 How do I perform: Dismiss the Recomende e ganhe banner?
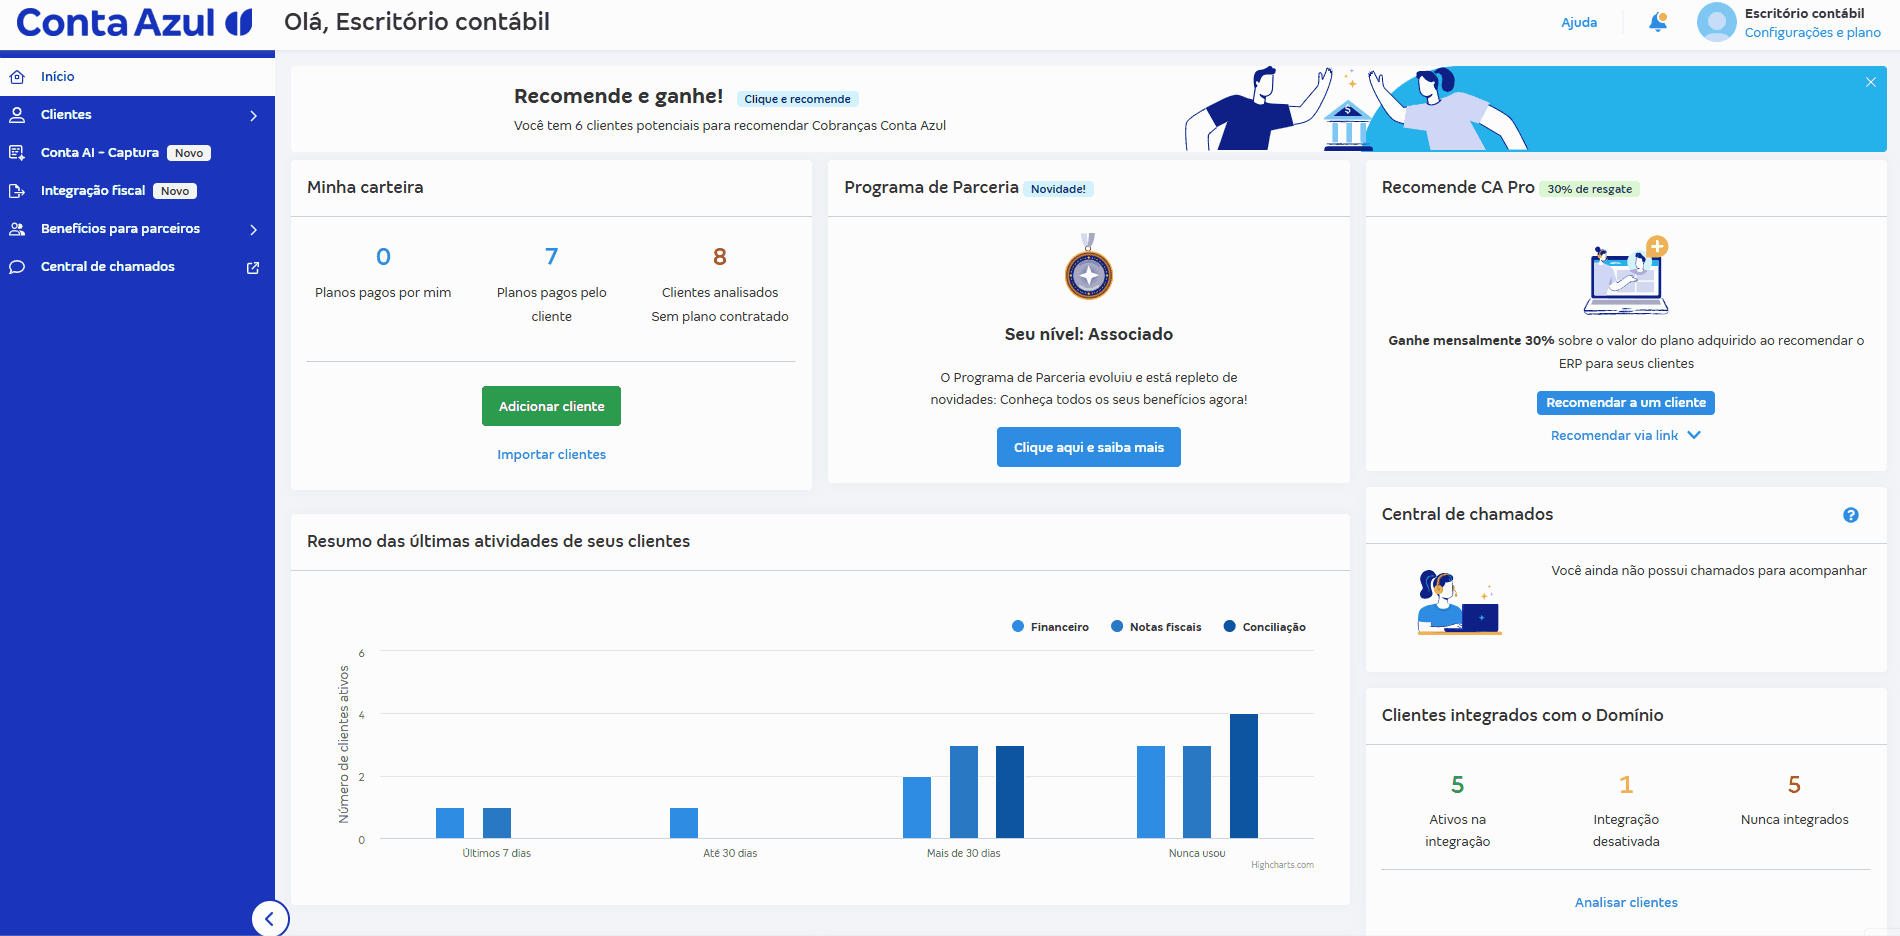click(1870, 82)
